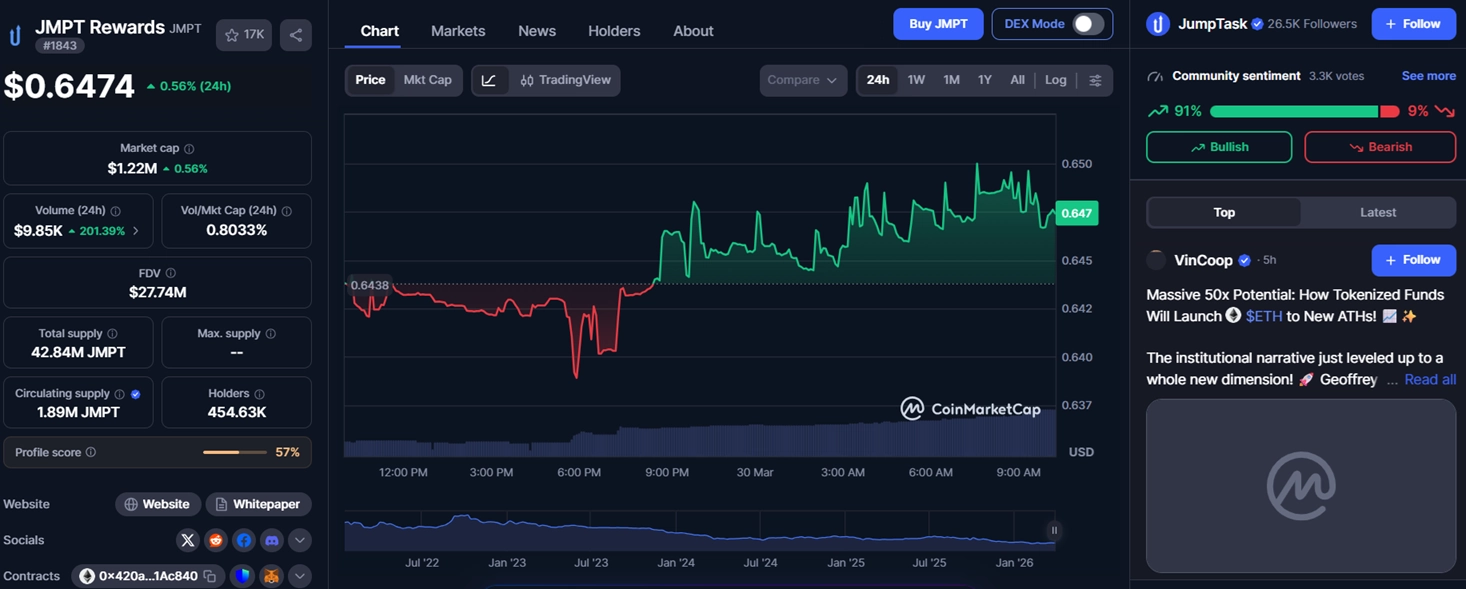The image size is (1466, 589).
Task: Click Volume (24h) info icon
Action: click(115, 211)
